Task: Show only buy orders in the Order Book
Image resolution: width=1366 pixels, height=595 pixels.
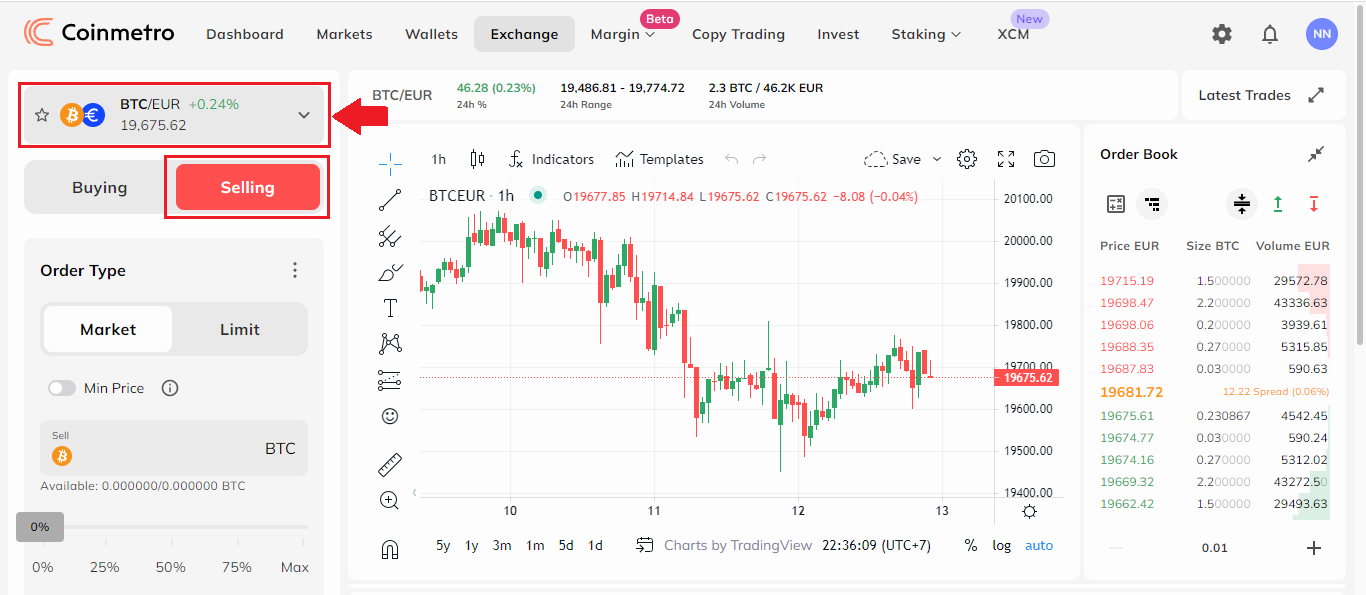Action: [1277, 204]
